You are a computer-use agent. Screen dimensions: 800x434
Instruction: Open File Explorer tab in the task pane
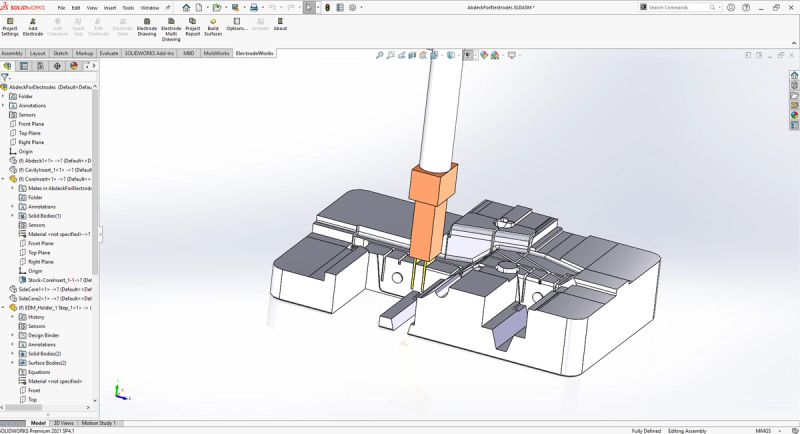pos(794,95)
